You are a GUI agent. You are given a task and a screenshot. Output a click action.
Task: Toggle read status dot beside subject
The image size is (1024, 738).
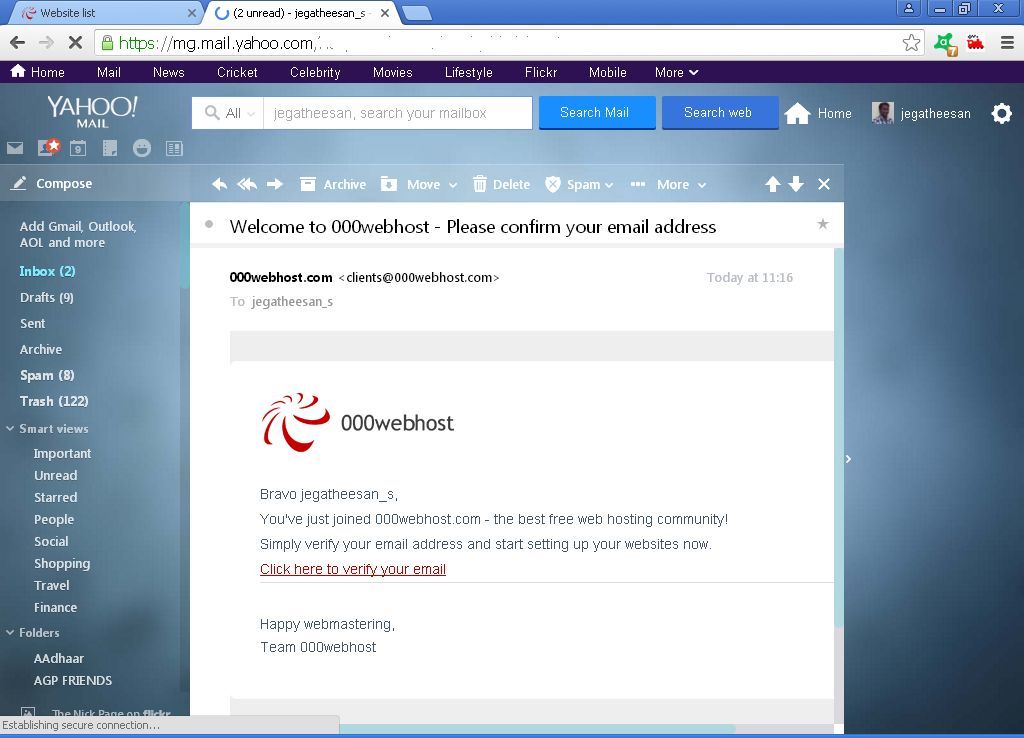209,225
